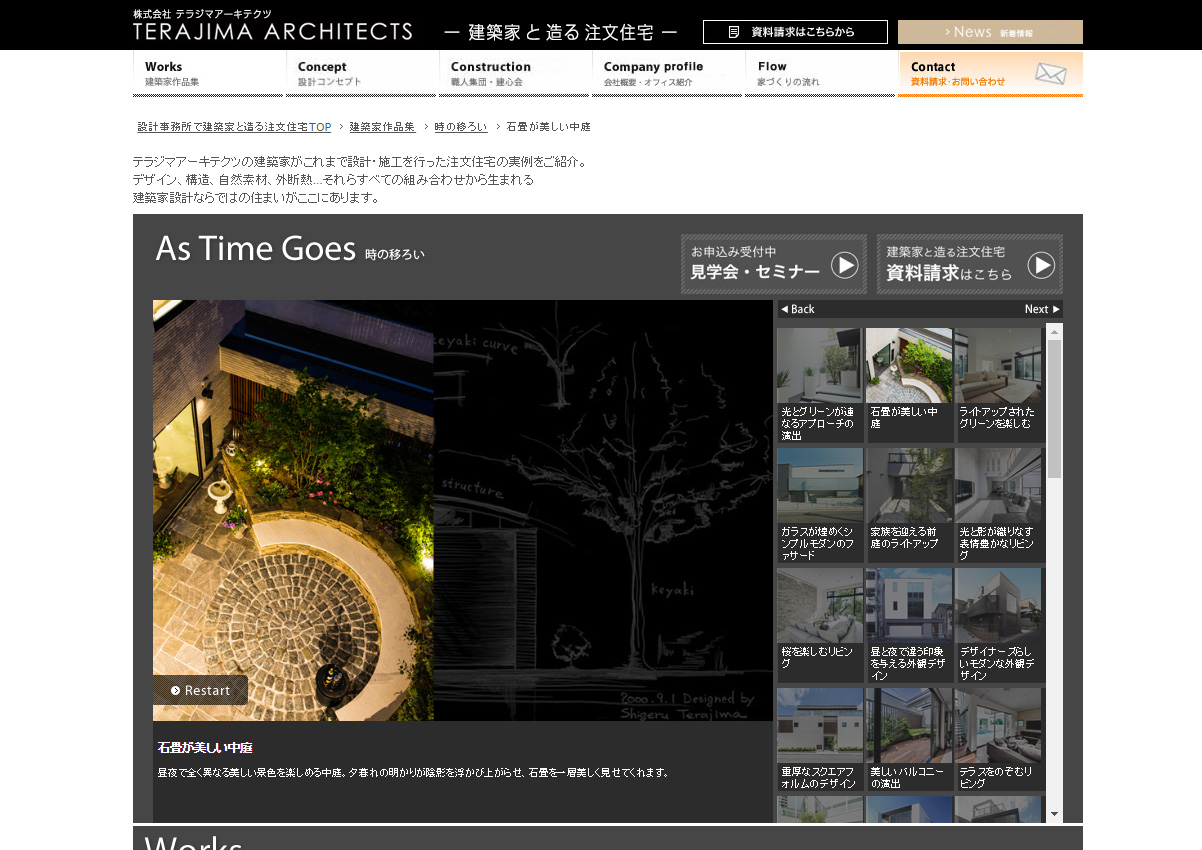1202x850 pixels.
Task: Click the 建築家と造る注文住宅 header tagline
Action: pyautogui.click(x=560, y=32)
